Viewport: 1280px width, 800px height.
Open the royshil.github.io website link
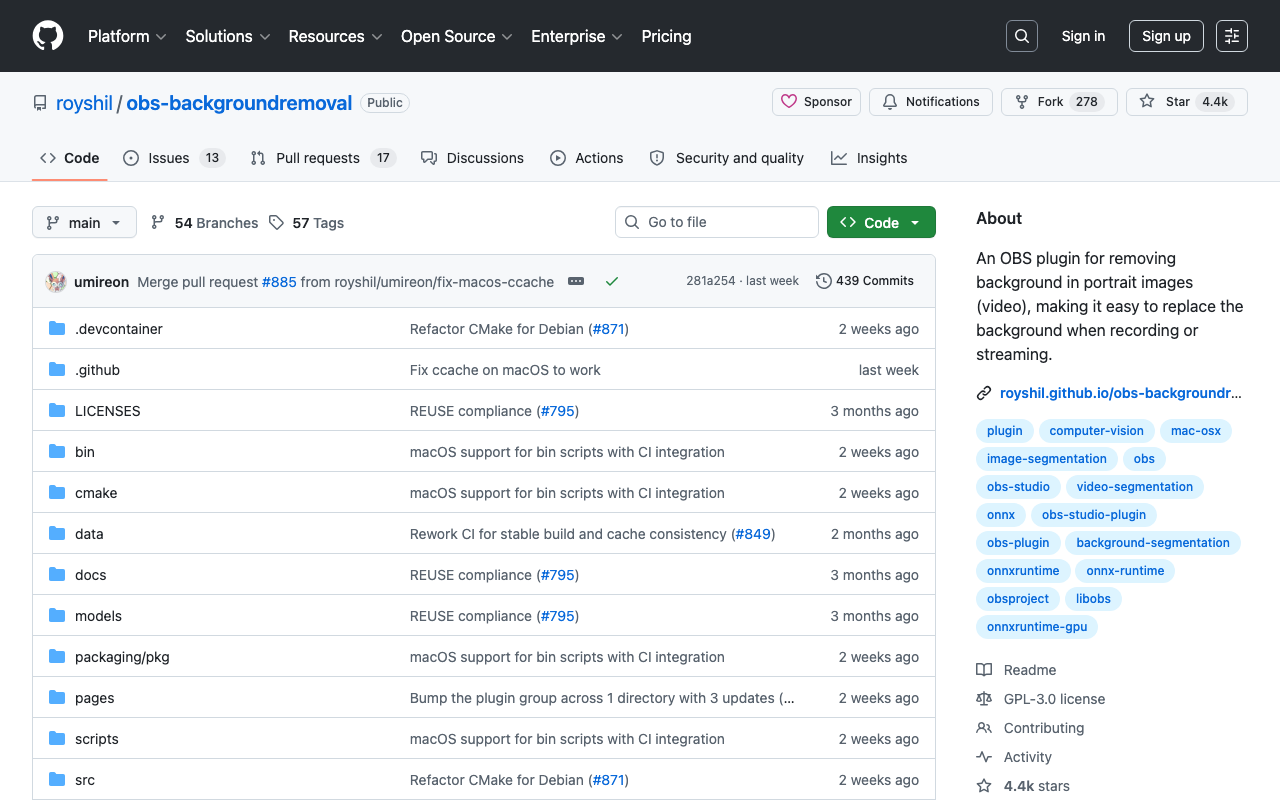pos(1121,393)
